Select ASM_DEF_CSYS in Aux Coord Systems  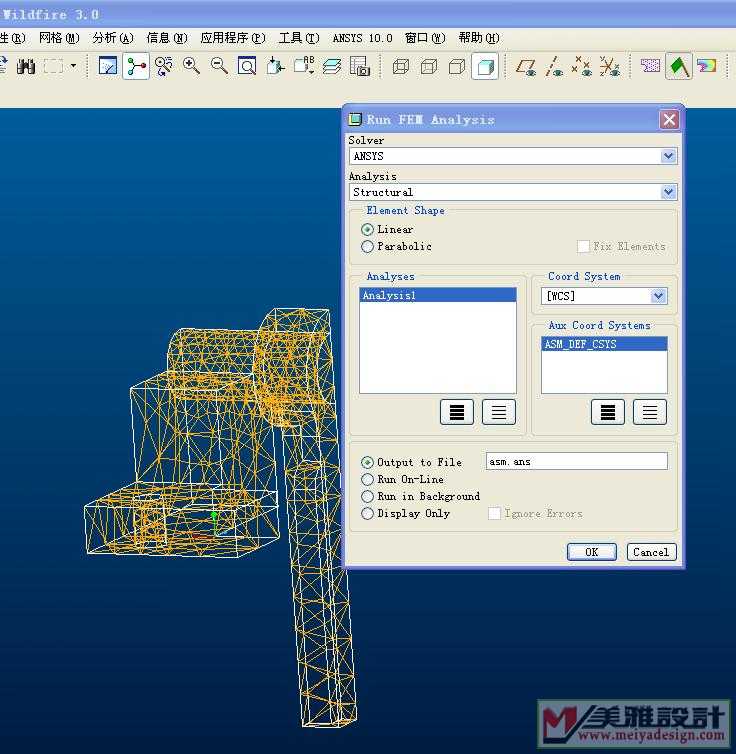604,344
